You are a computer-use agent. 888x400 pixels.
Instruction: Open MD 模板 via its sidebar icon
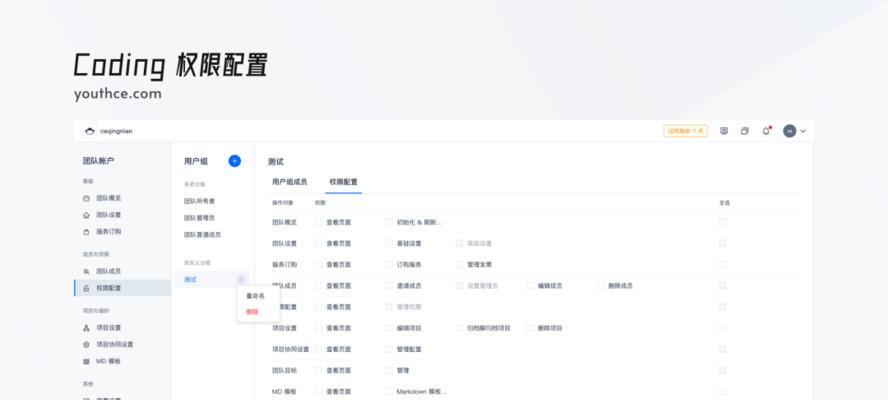click(x=86, y=361)
